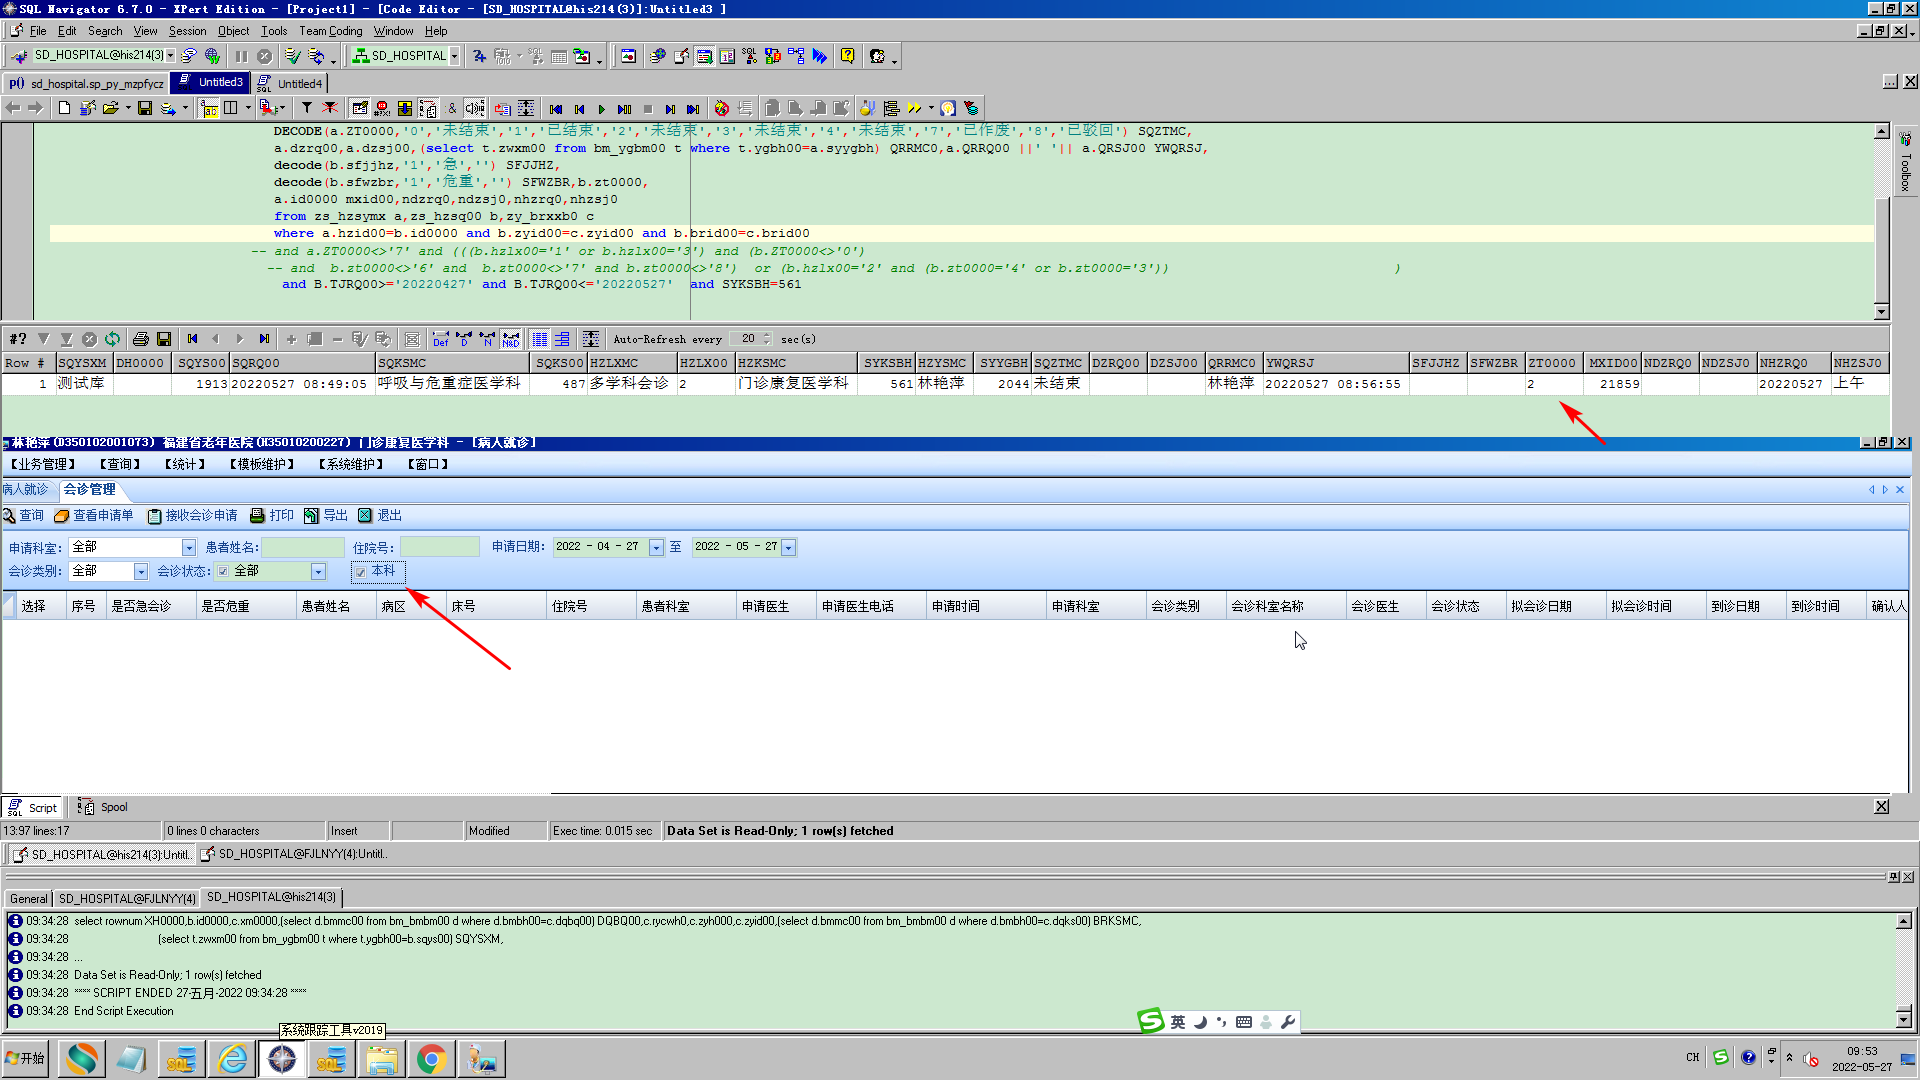The image size is (1920, 1080).
Task: Click the 导出 export icon
Action: (311, 516)
